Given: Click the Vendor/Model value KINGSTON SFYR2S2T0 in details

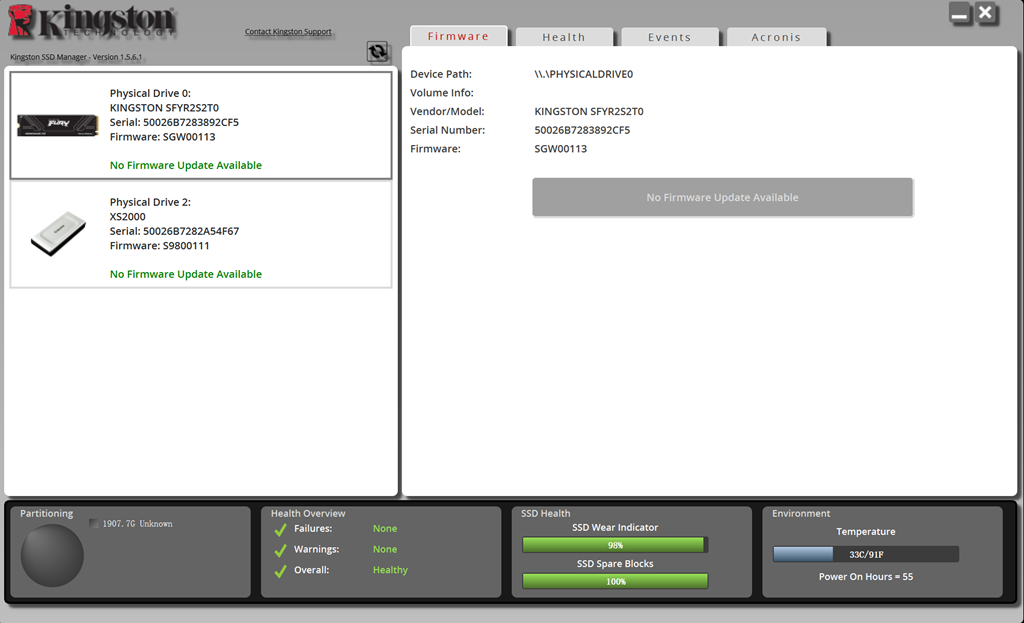Looking at the screenshot, I should pos(588,111).
